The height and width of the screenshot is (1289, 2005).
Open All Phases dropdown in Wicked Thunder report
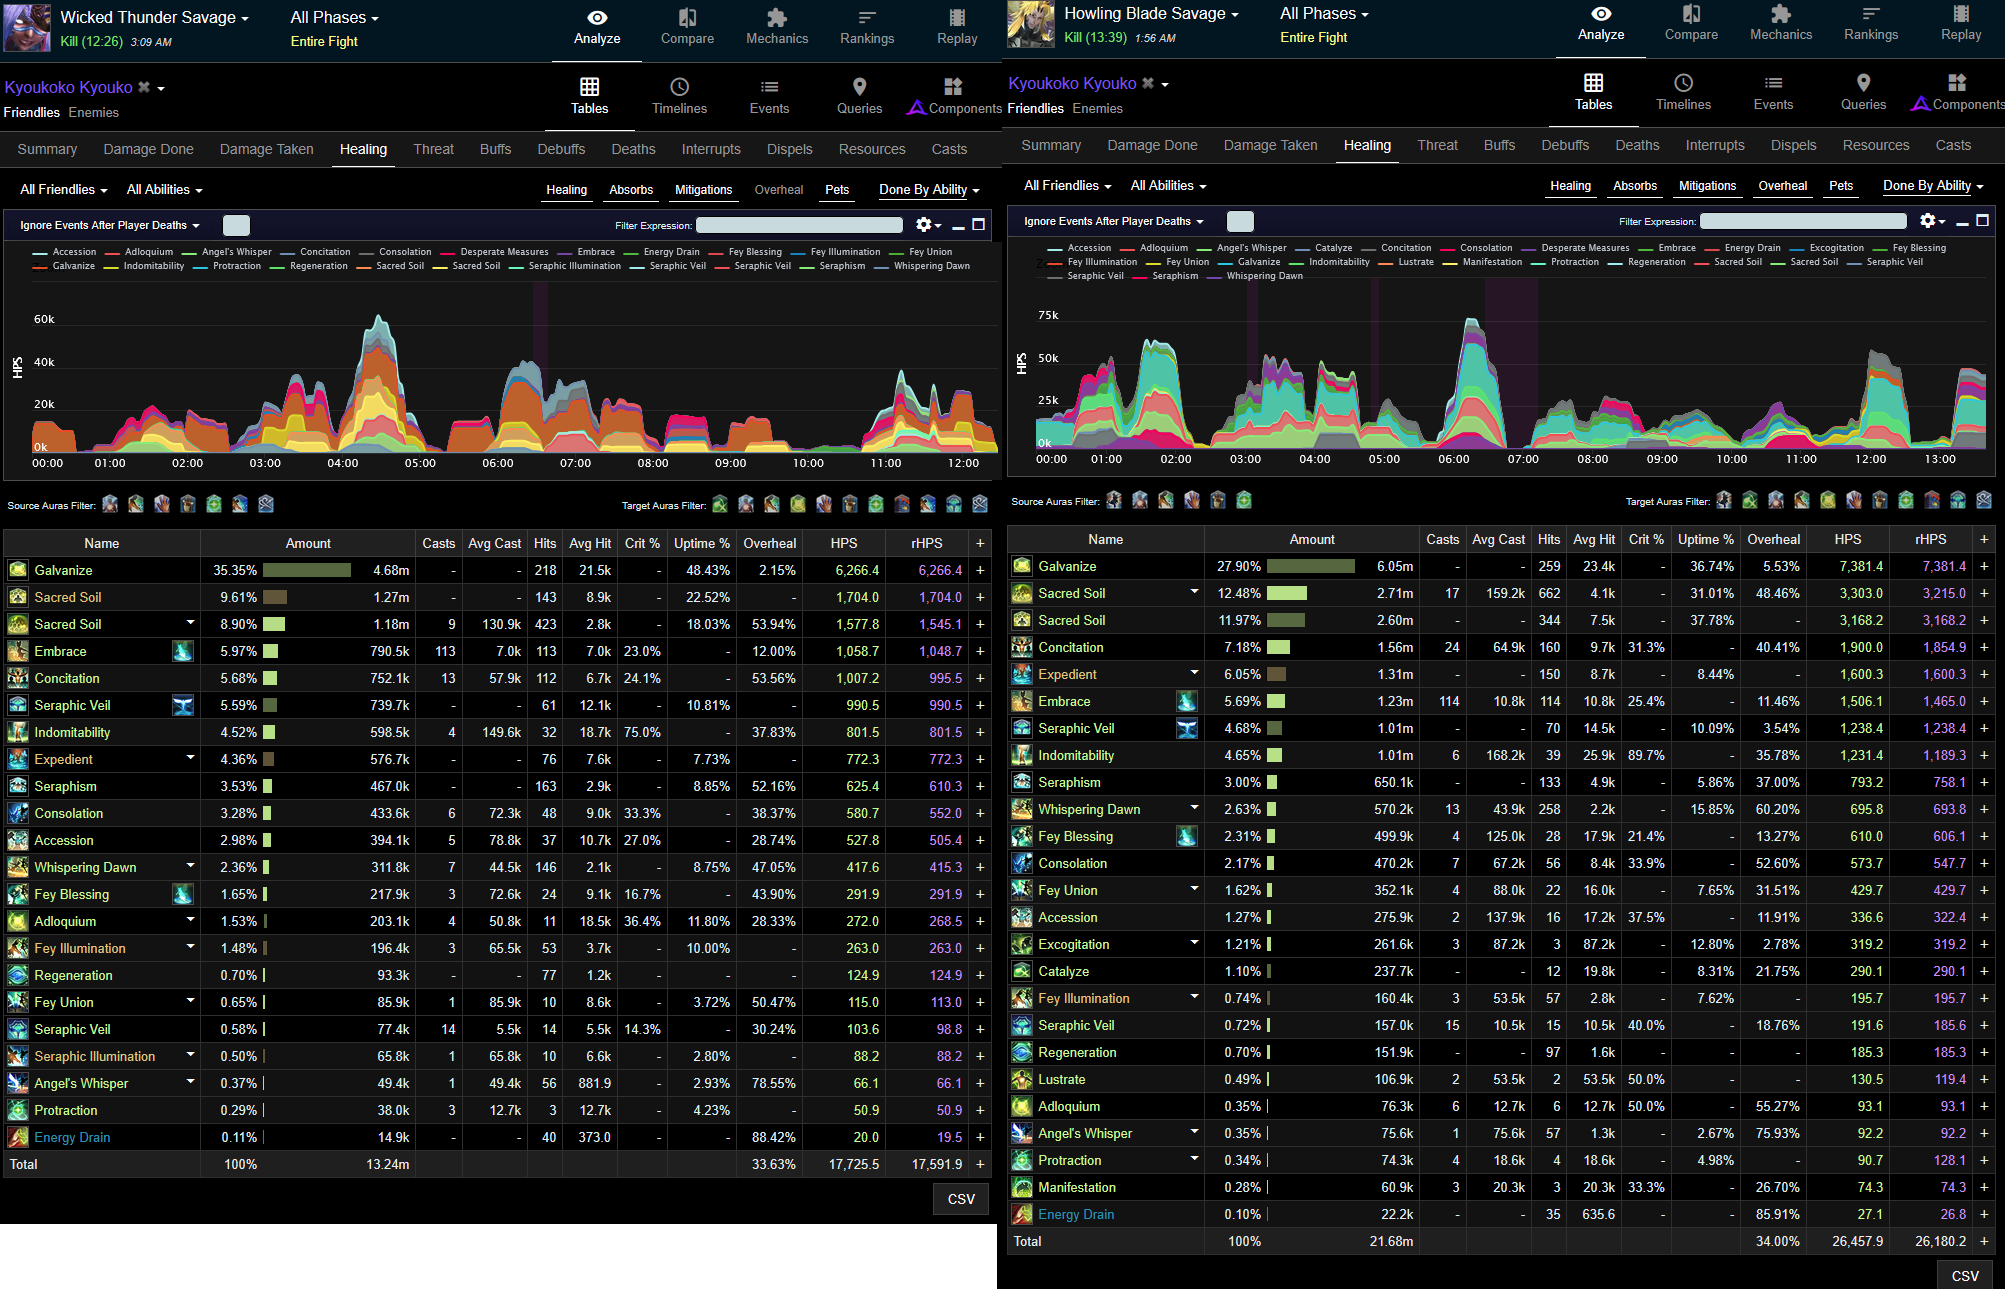[x=334, y=17]
